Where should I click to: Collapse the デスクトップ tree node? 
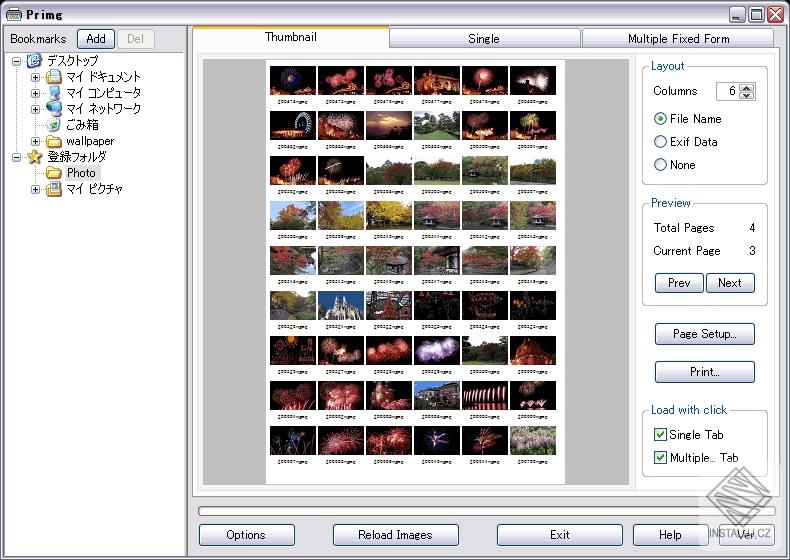[x=17, y=61]
